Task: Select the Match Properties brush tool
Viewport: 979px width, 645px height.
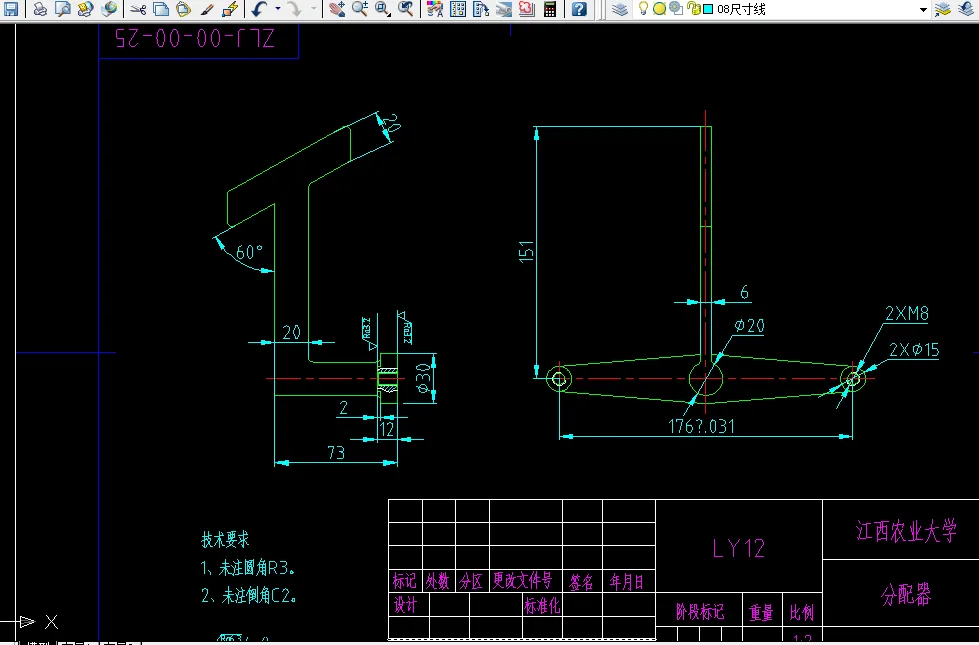Action: (x=207, y=9)
